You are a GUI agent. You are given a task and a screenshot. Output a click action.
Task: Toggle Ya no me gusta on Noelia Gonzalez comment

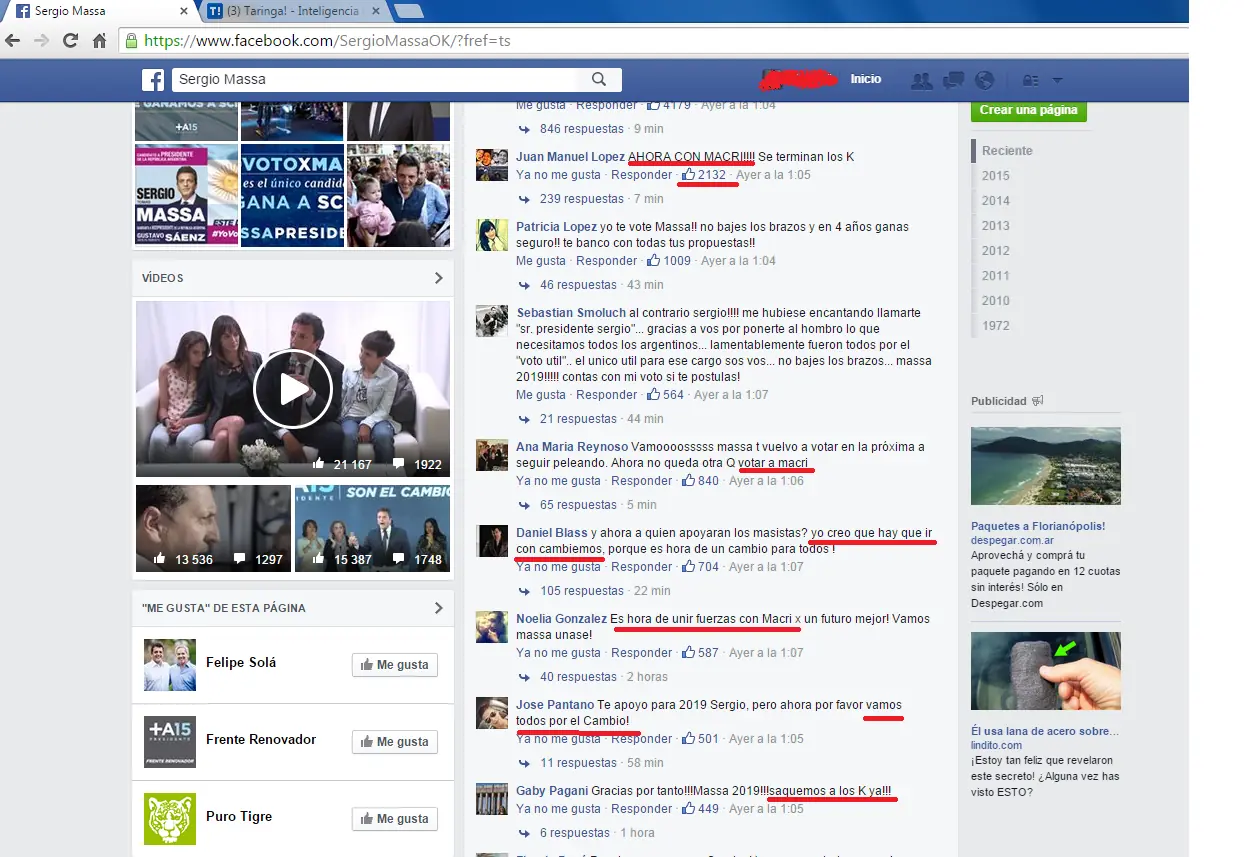558,653
